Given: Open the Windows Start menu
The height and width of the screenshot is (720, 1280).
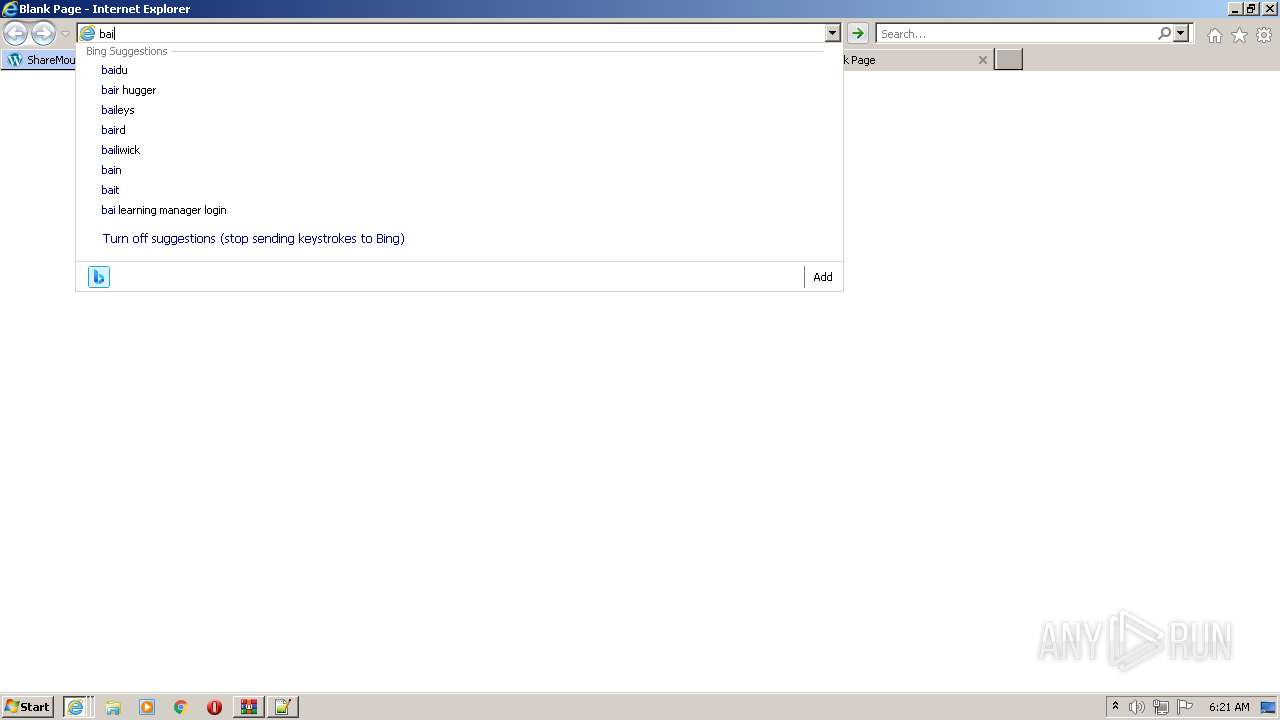Looking at the screenshot, I should (27, 707).
